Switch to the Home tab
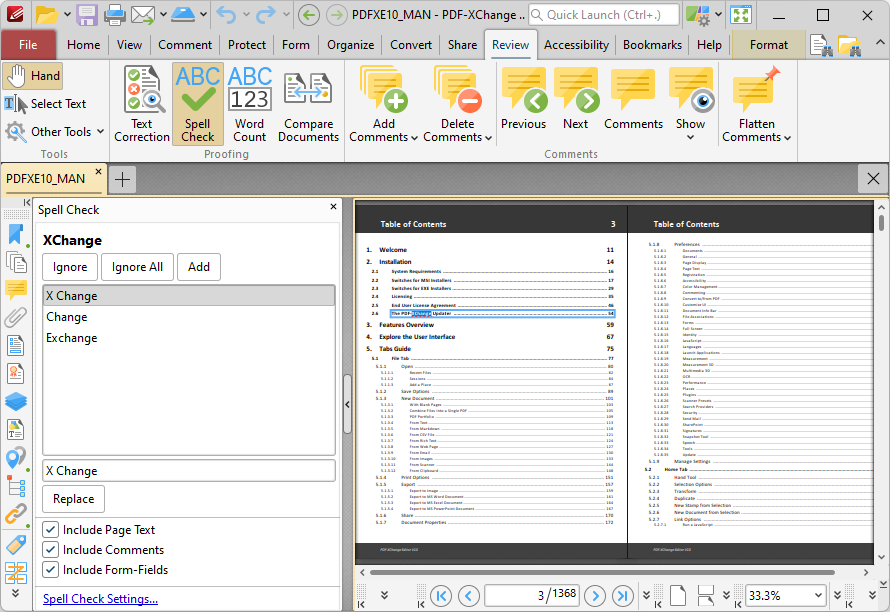 coord(83,45)
